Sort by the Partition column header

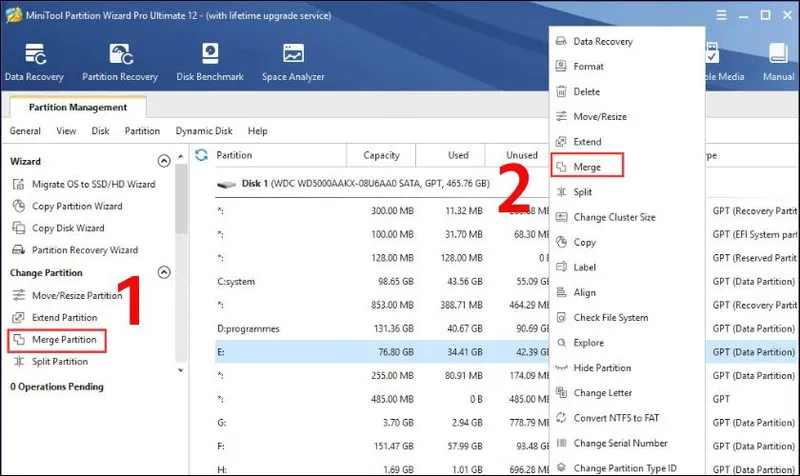280,155
